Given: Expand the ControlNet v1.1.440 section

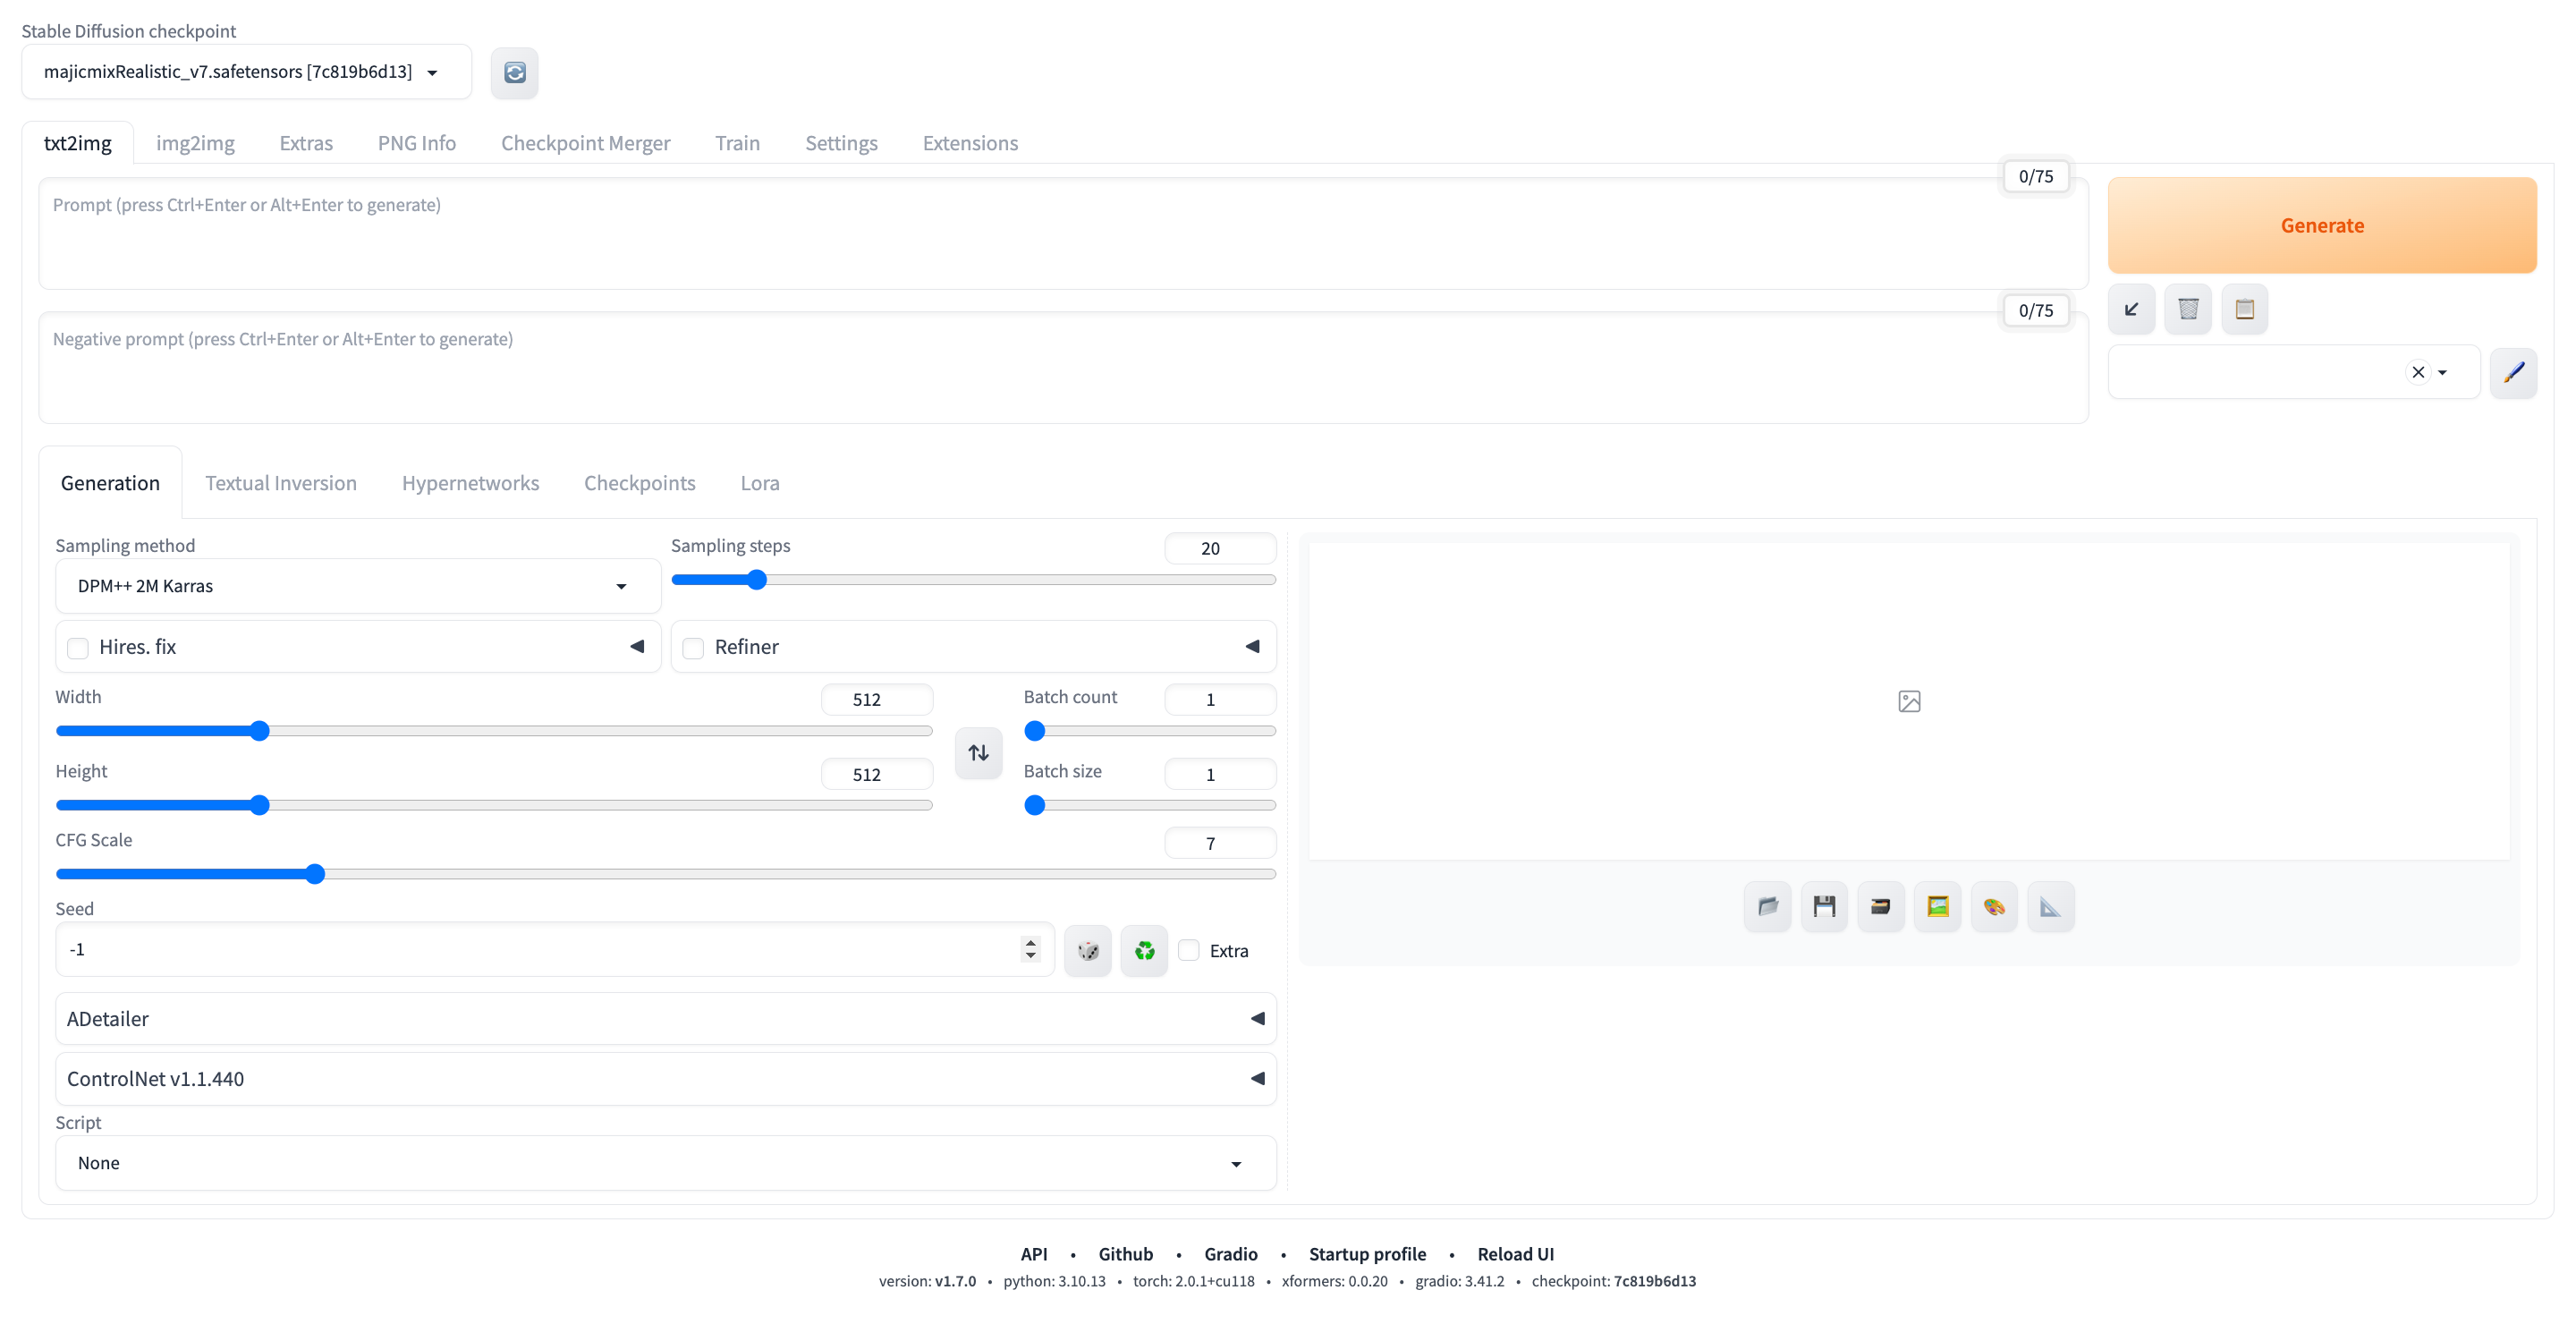Looking at the screenshot, I should point(665,1078).
